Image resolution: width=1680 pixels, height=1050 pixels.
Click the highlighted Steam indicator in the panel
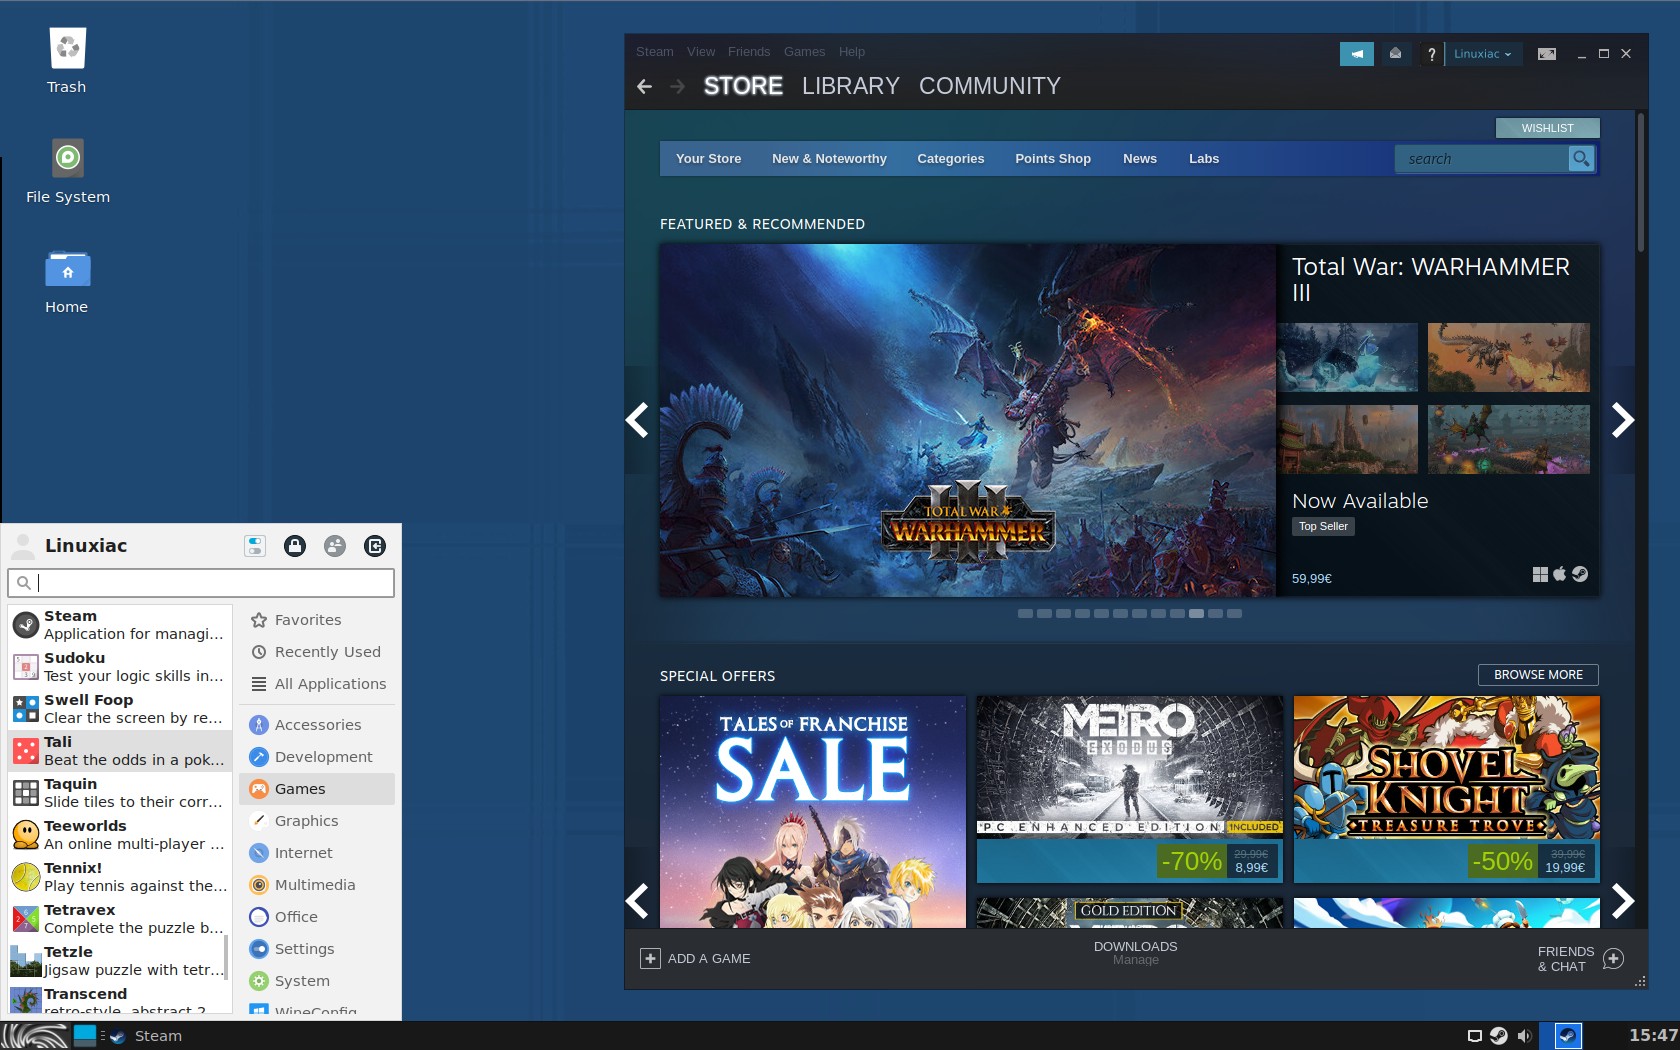pyautogui.click(x=1567, y=1036)
